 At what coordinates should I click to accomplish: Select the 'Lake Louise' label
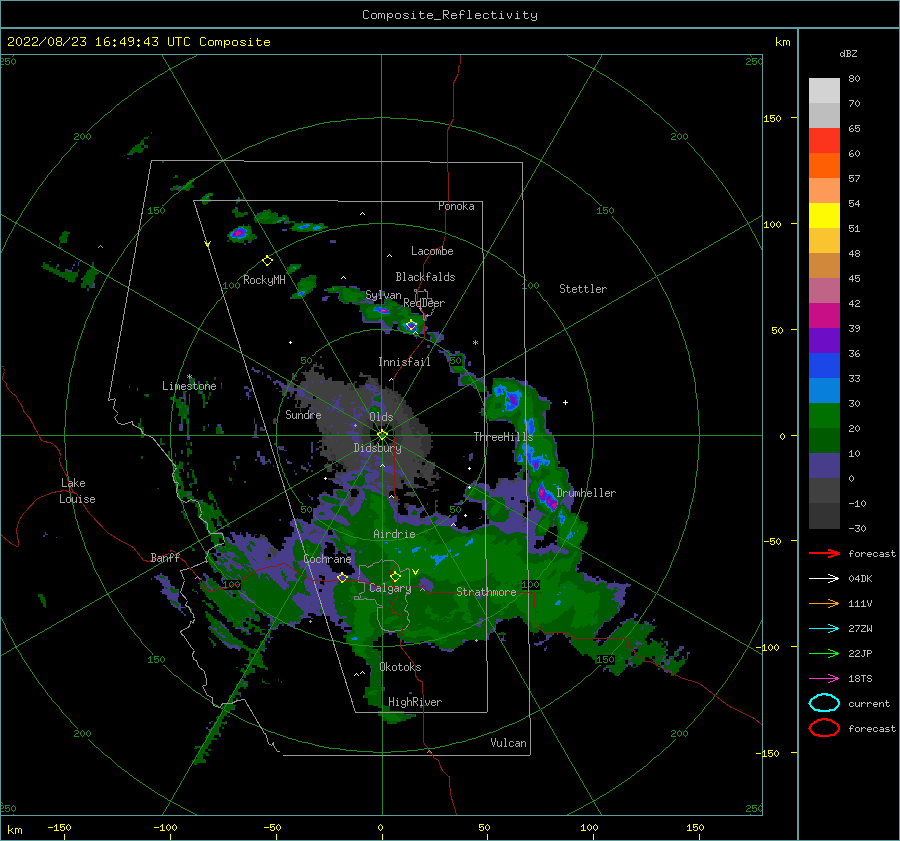pyautogui.click(x=77, y=491)
